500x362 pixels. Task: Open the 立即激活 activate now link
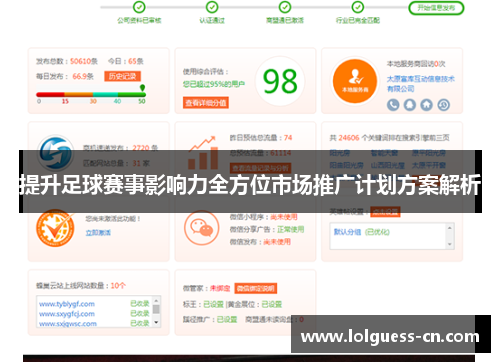point(98,232)
